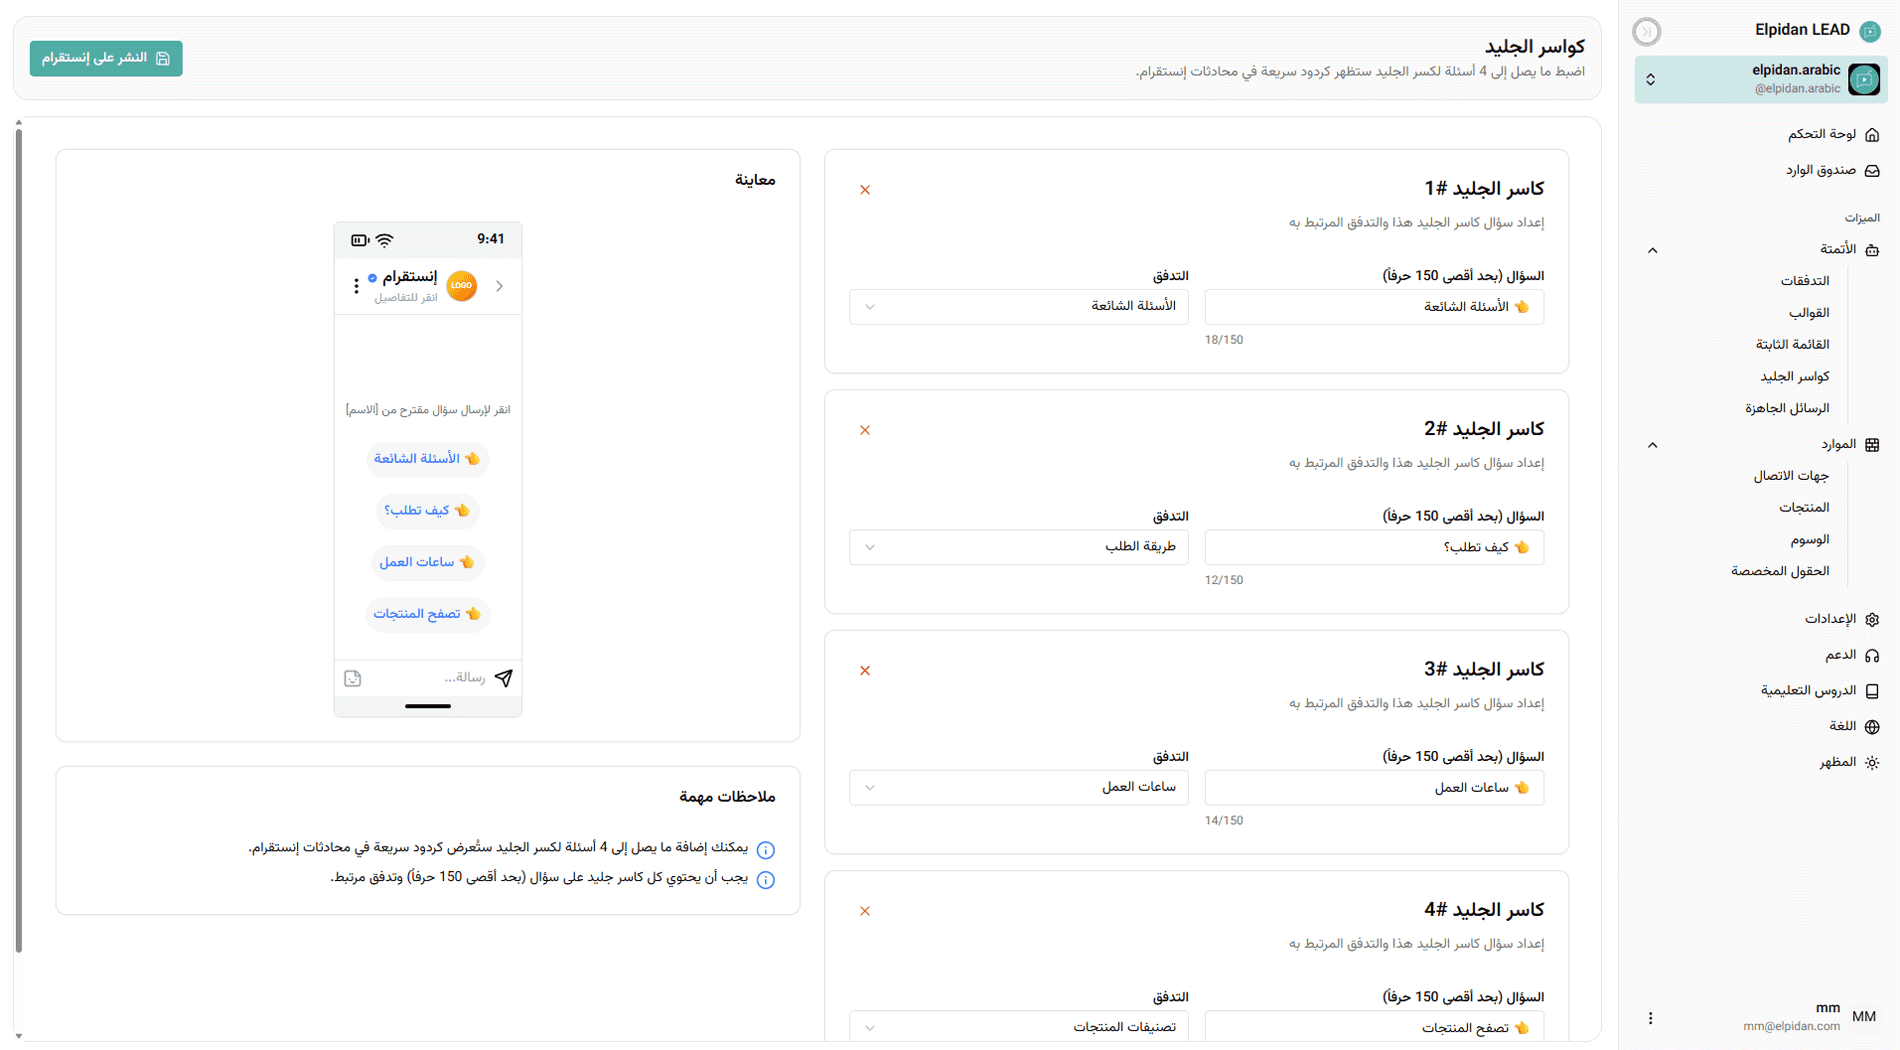Screen dimensions: 1900x1050
Task: Click the home icon next to لوحة التحكم
Action: coord(1872,134)
